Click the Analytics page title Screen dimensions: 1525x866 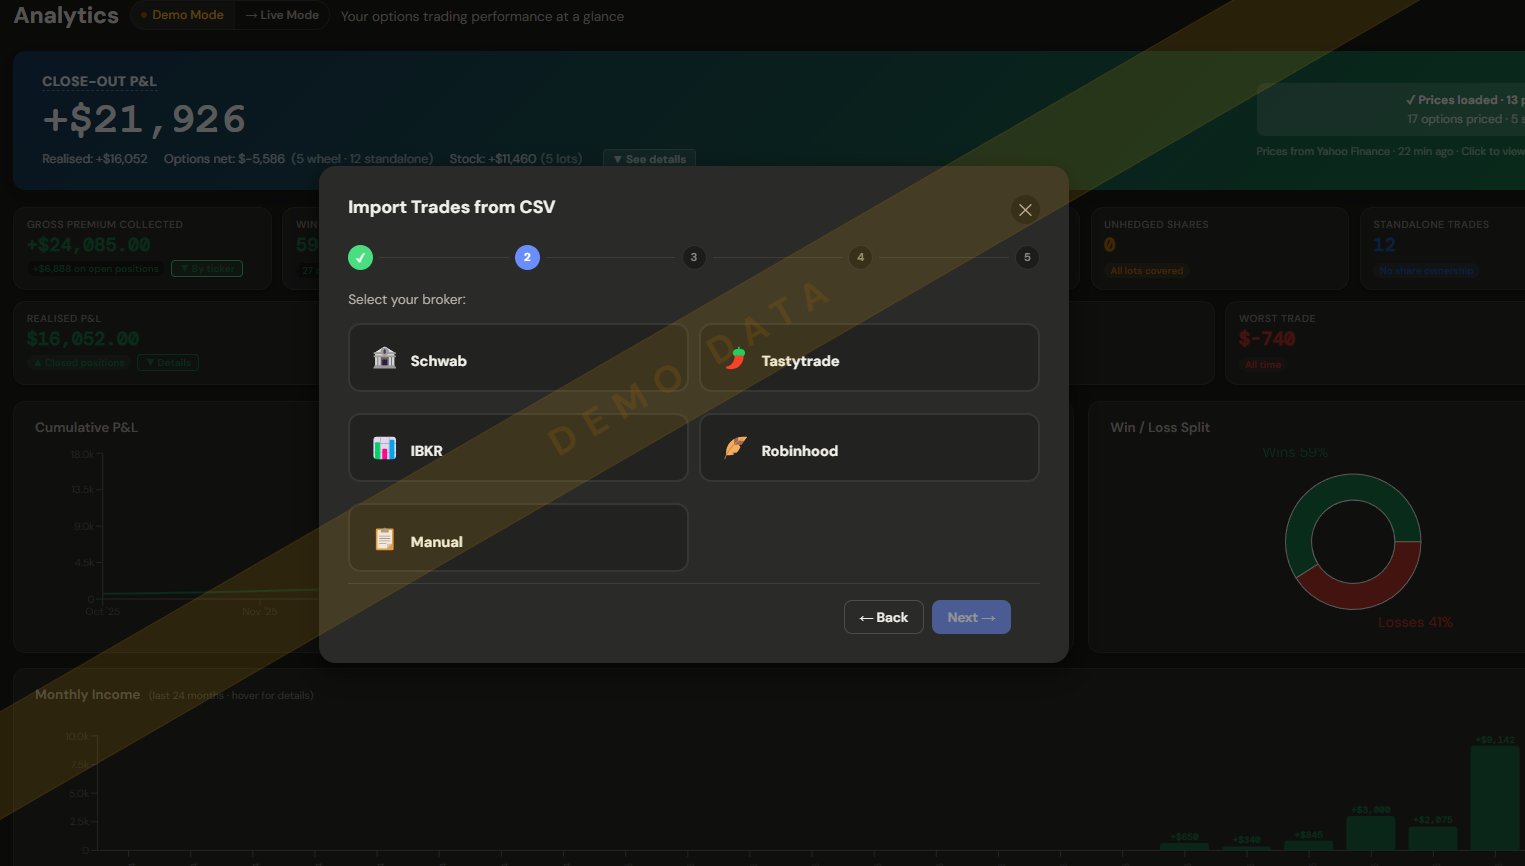[66, 15]
